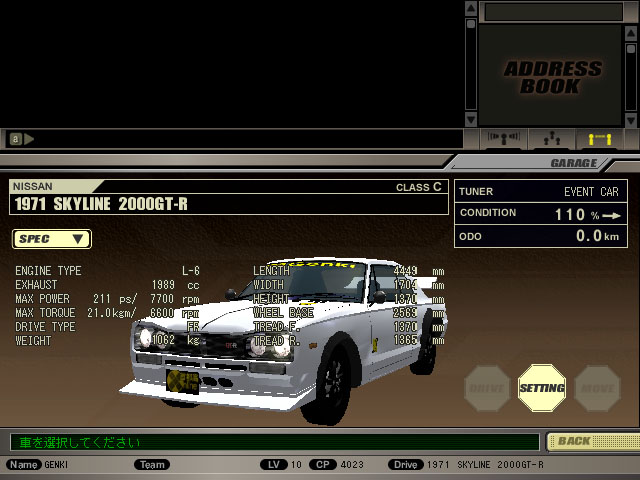The height and width of the screenshot is (480, 640).
Task: Open the ADDRESS BOOK panel
Action: [x=551, y=77]
